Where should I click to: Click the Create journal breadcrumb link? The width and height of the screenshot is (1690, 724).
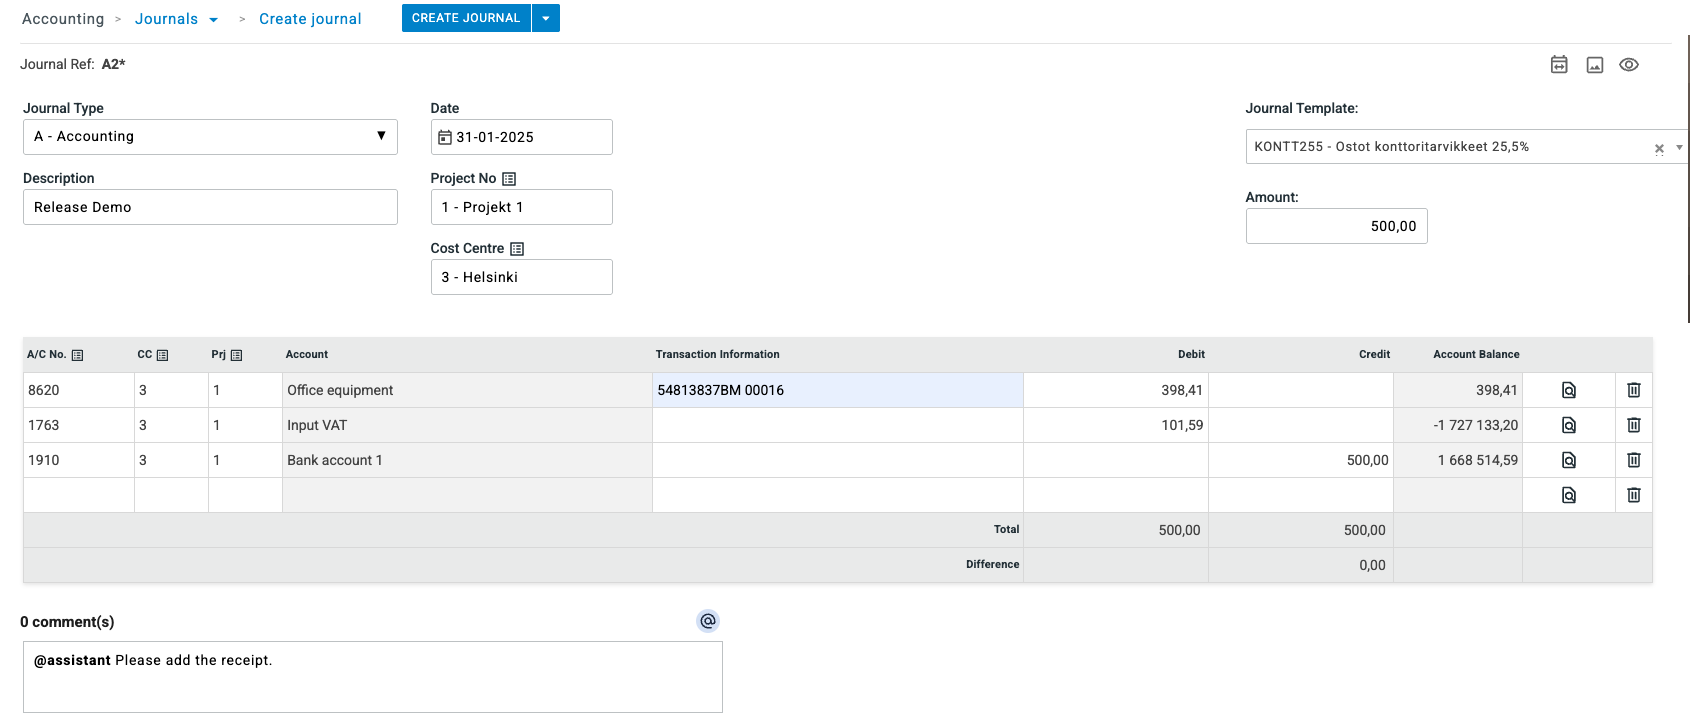(x=310, y=19)
